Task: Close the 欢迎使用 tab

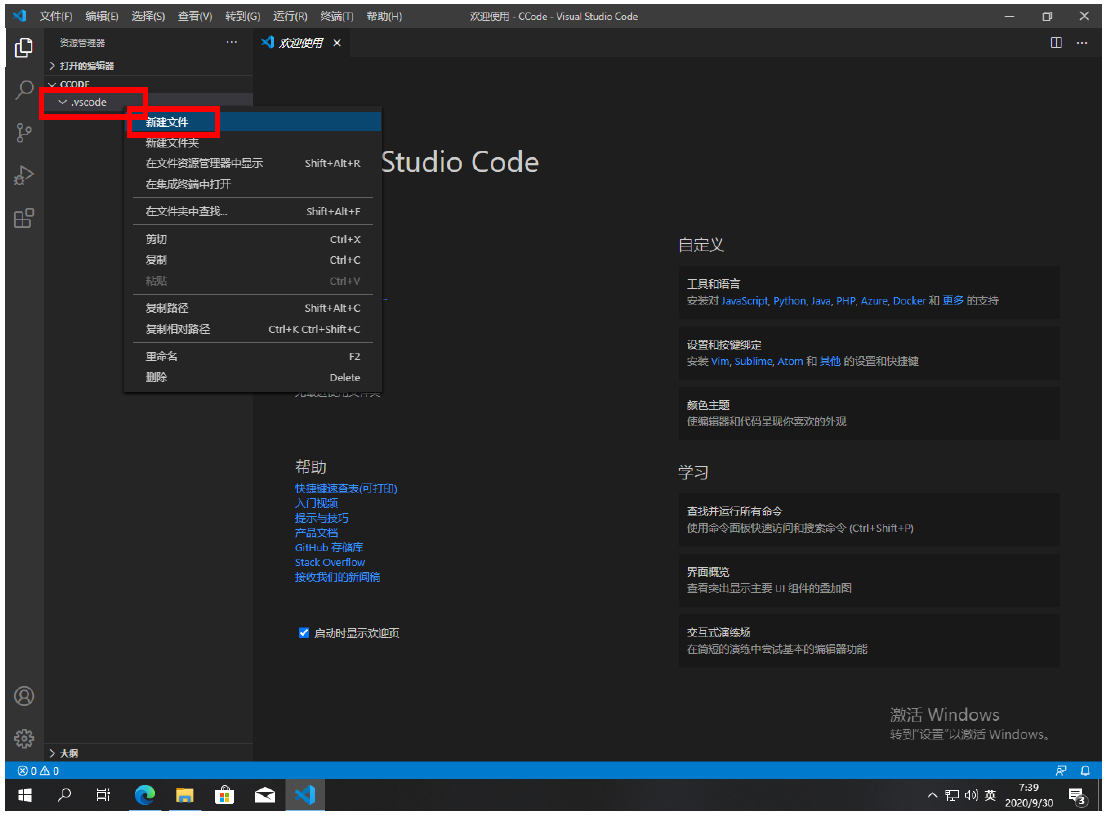Action: 337,43
